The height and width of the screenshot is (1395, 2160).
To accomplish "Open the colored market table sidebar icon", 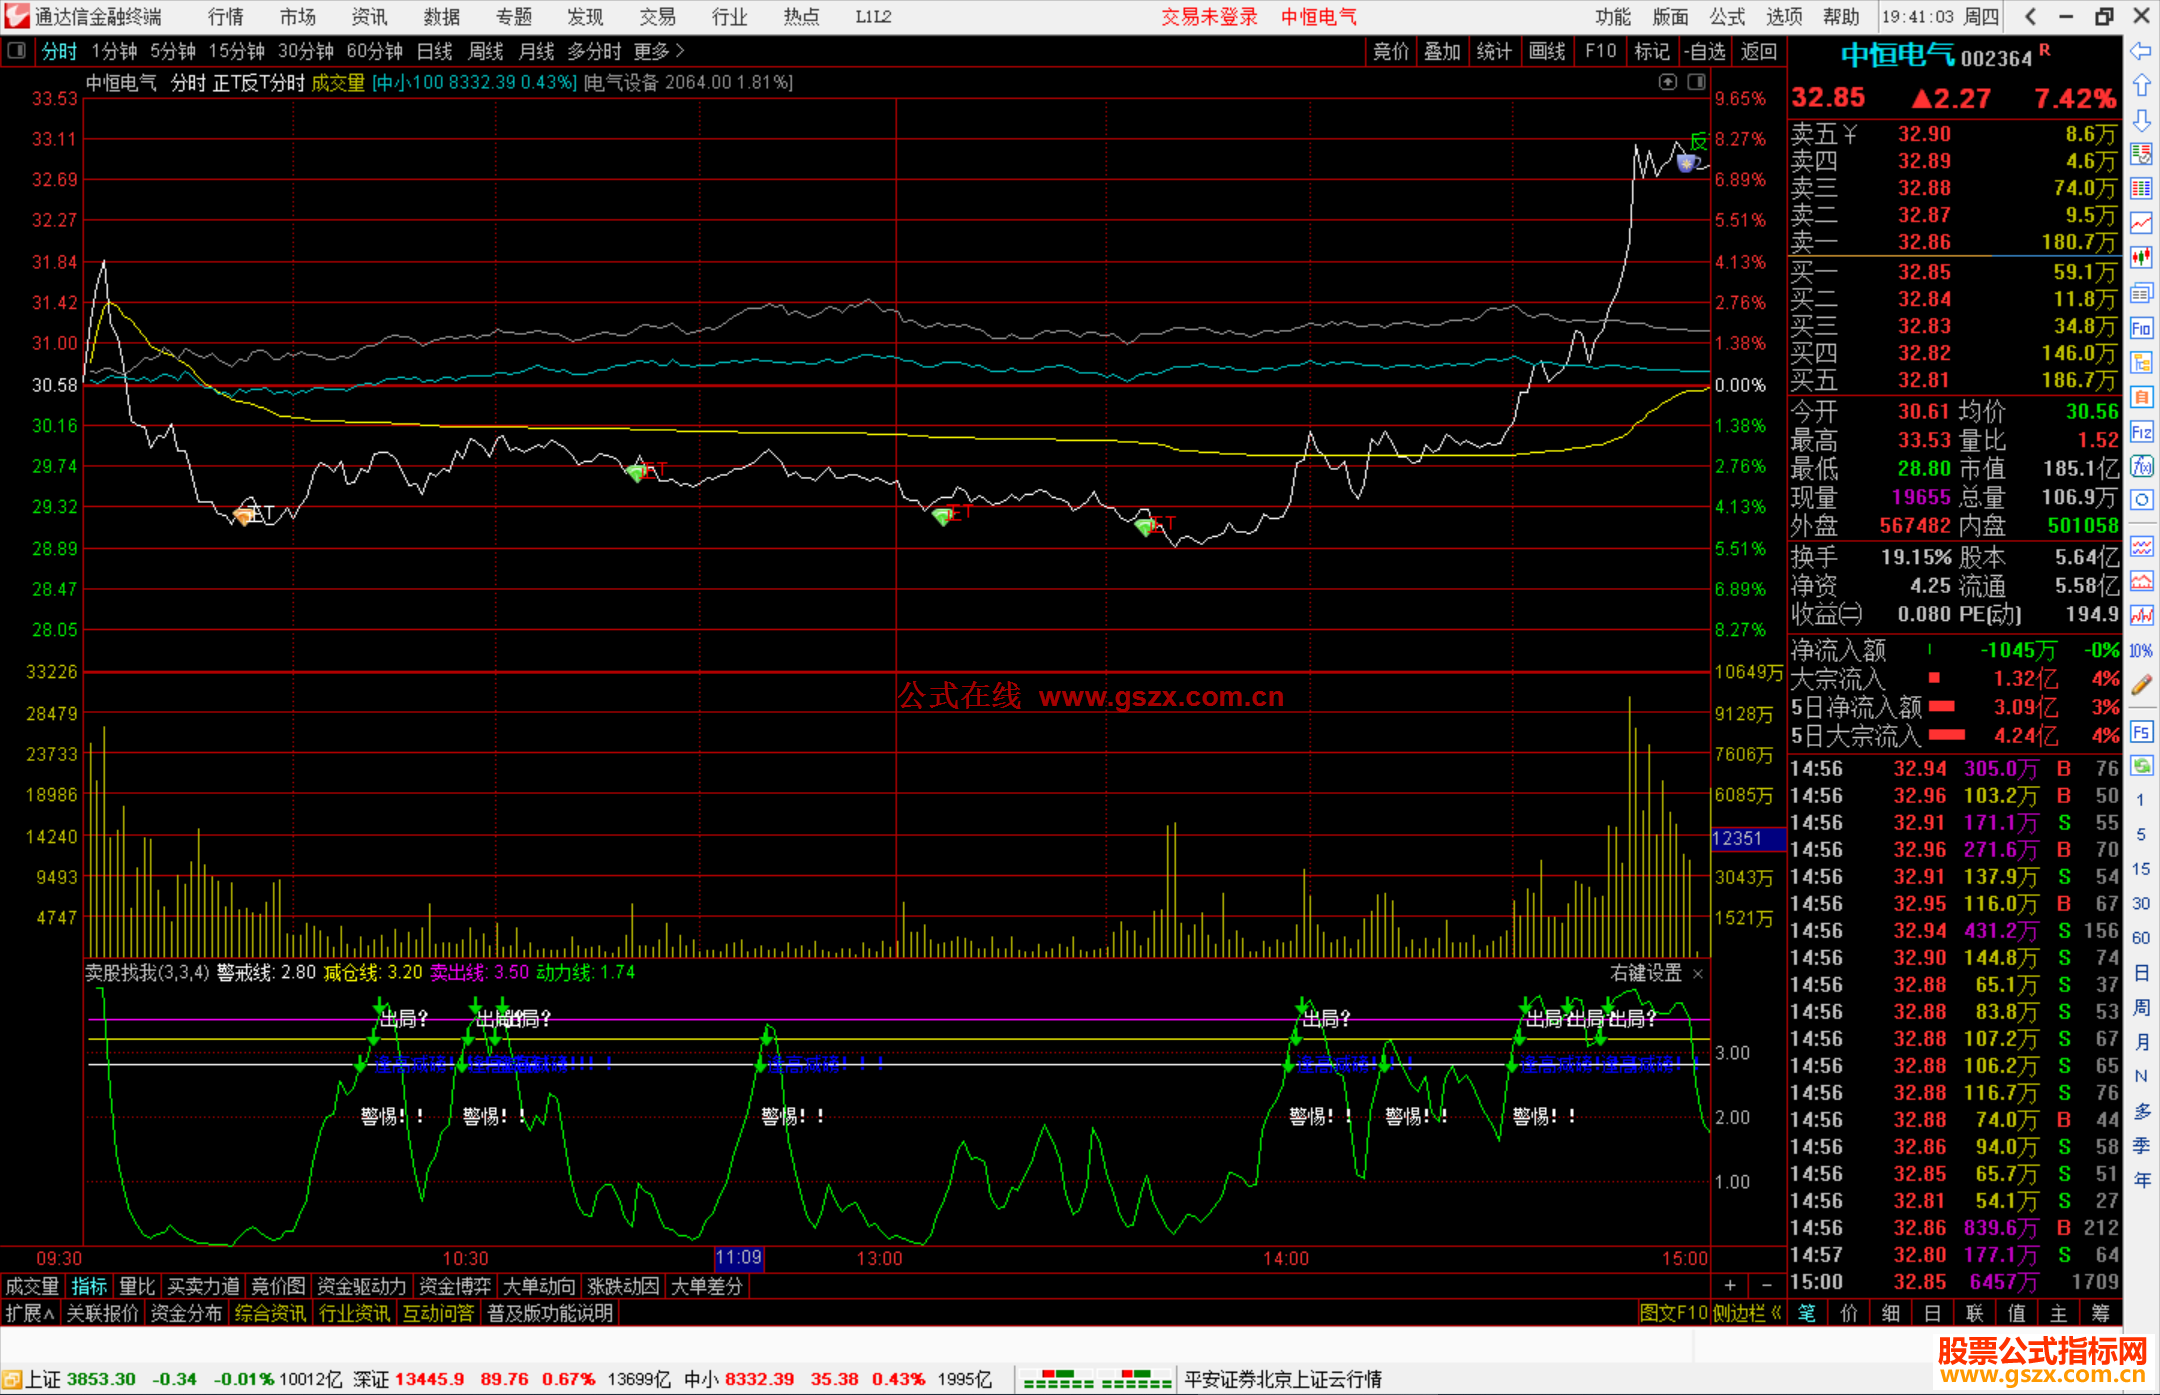I will point(2141,188).
